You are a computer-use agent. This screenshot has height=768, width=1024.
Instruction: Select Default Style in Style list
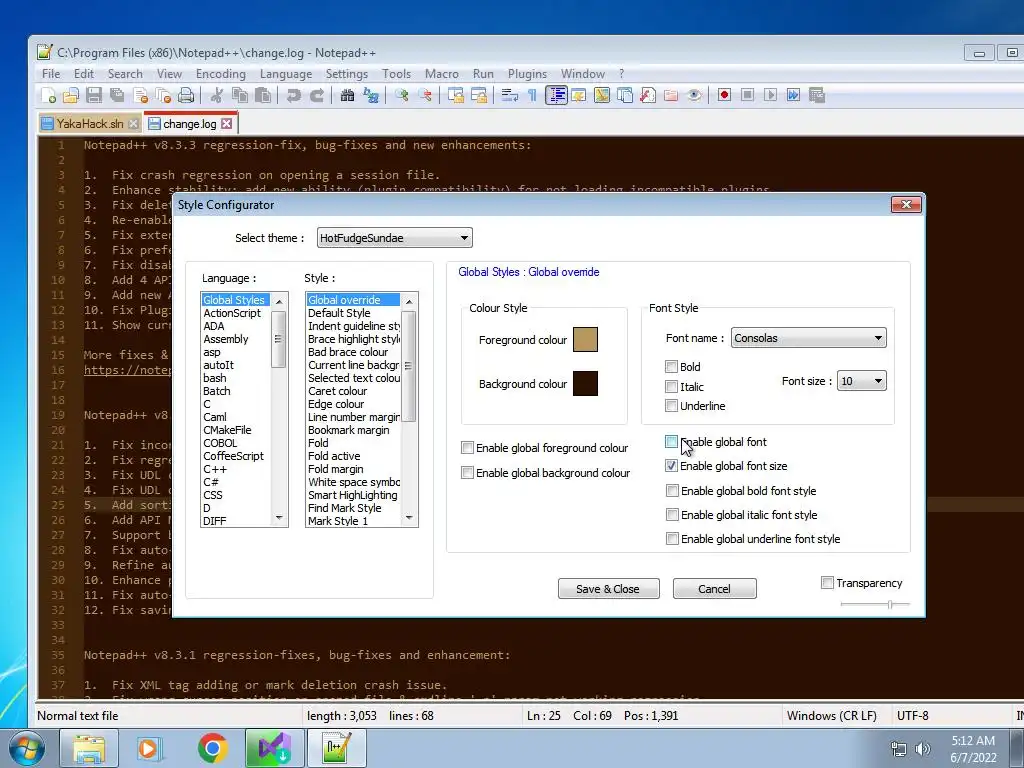click(x=339, y=313)
